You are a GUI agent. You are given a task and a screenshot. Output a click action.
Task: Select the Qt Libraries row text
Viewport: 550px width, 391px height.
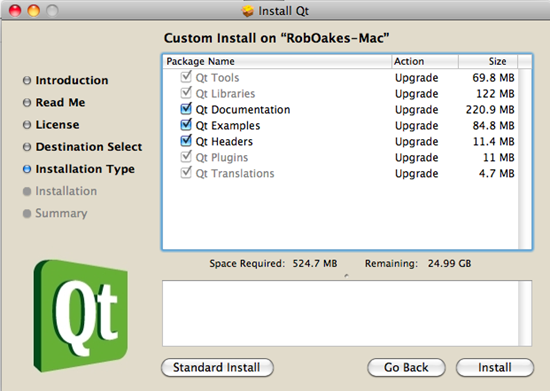(x=225, y=94)
